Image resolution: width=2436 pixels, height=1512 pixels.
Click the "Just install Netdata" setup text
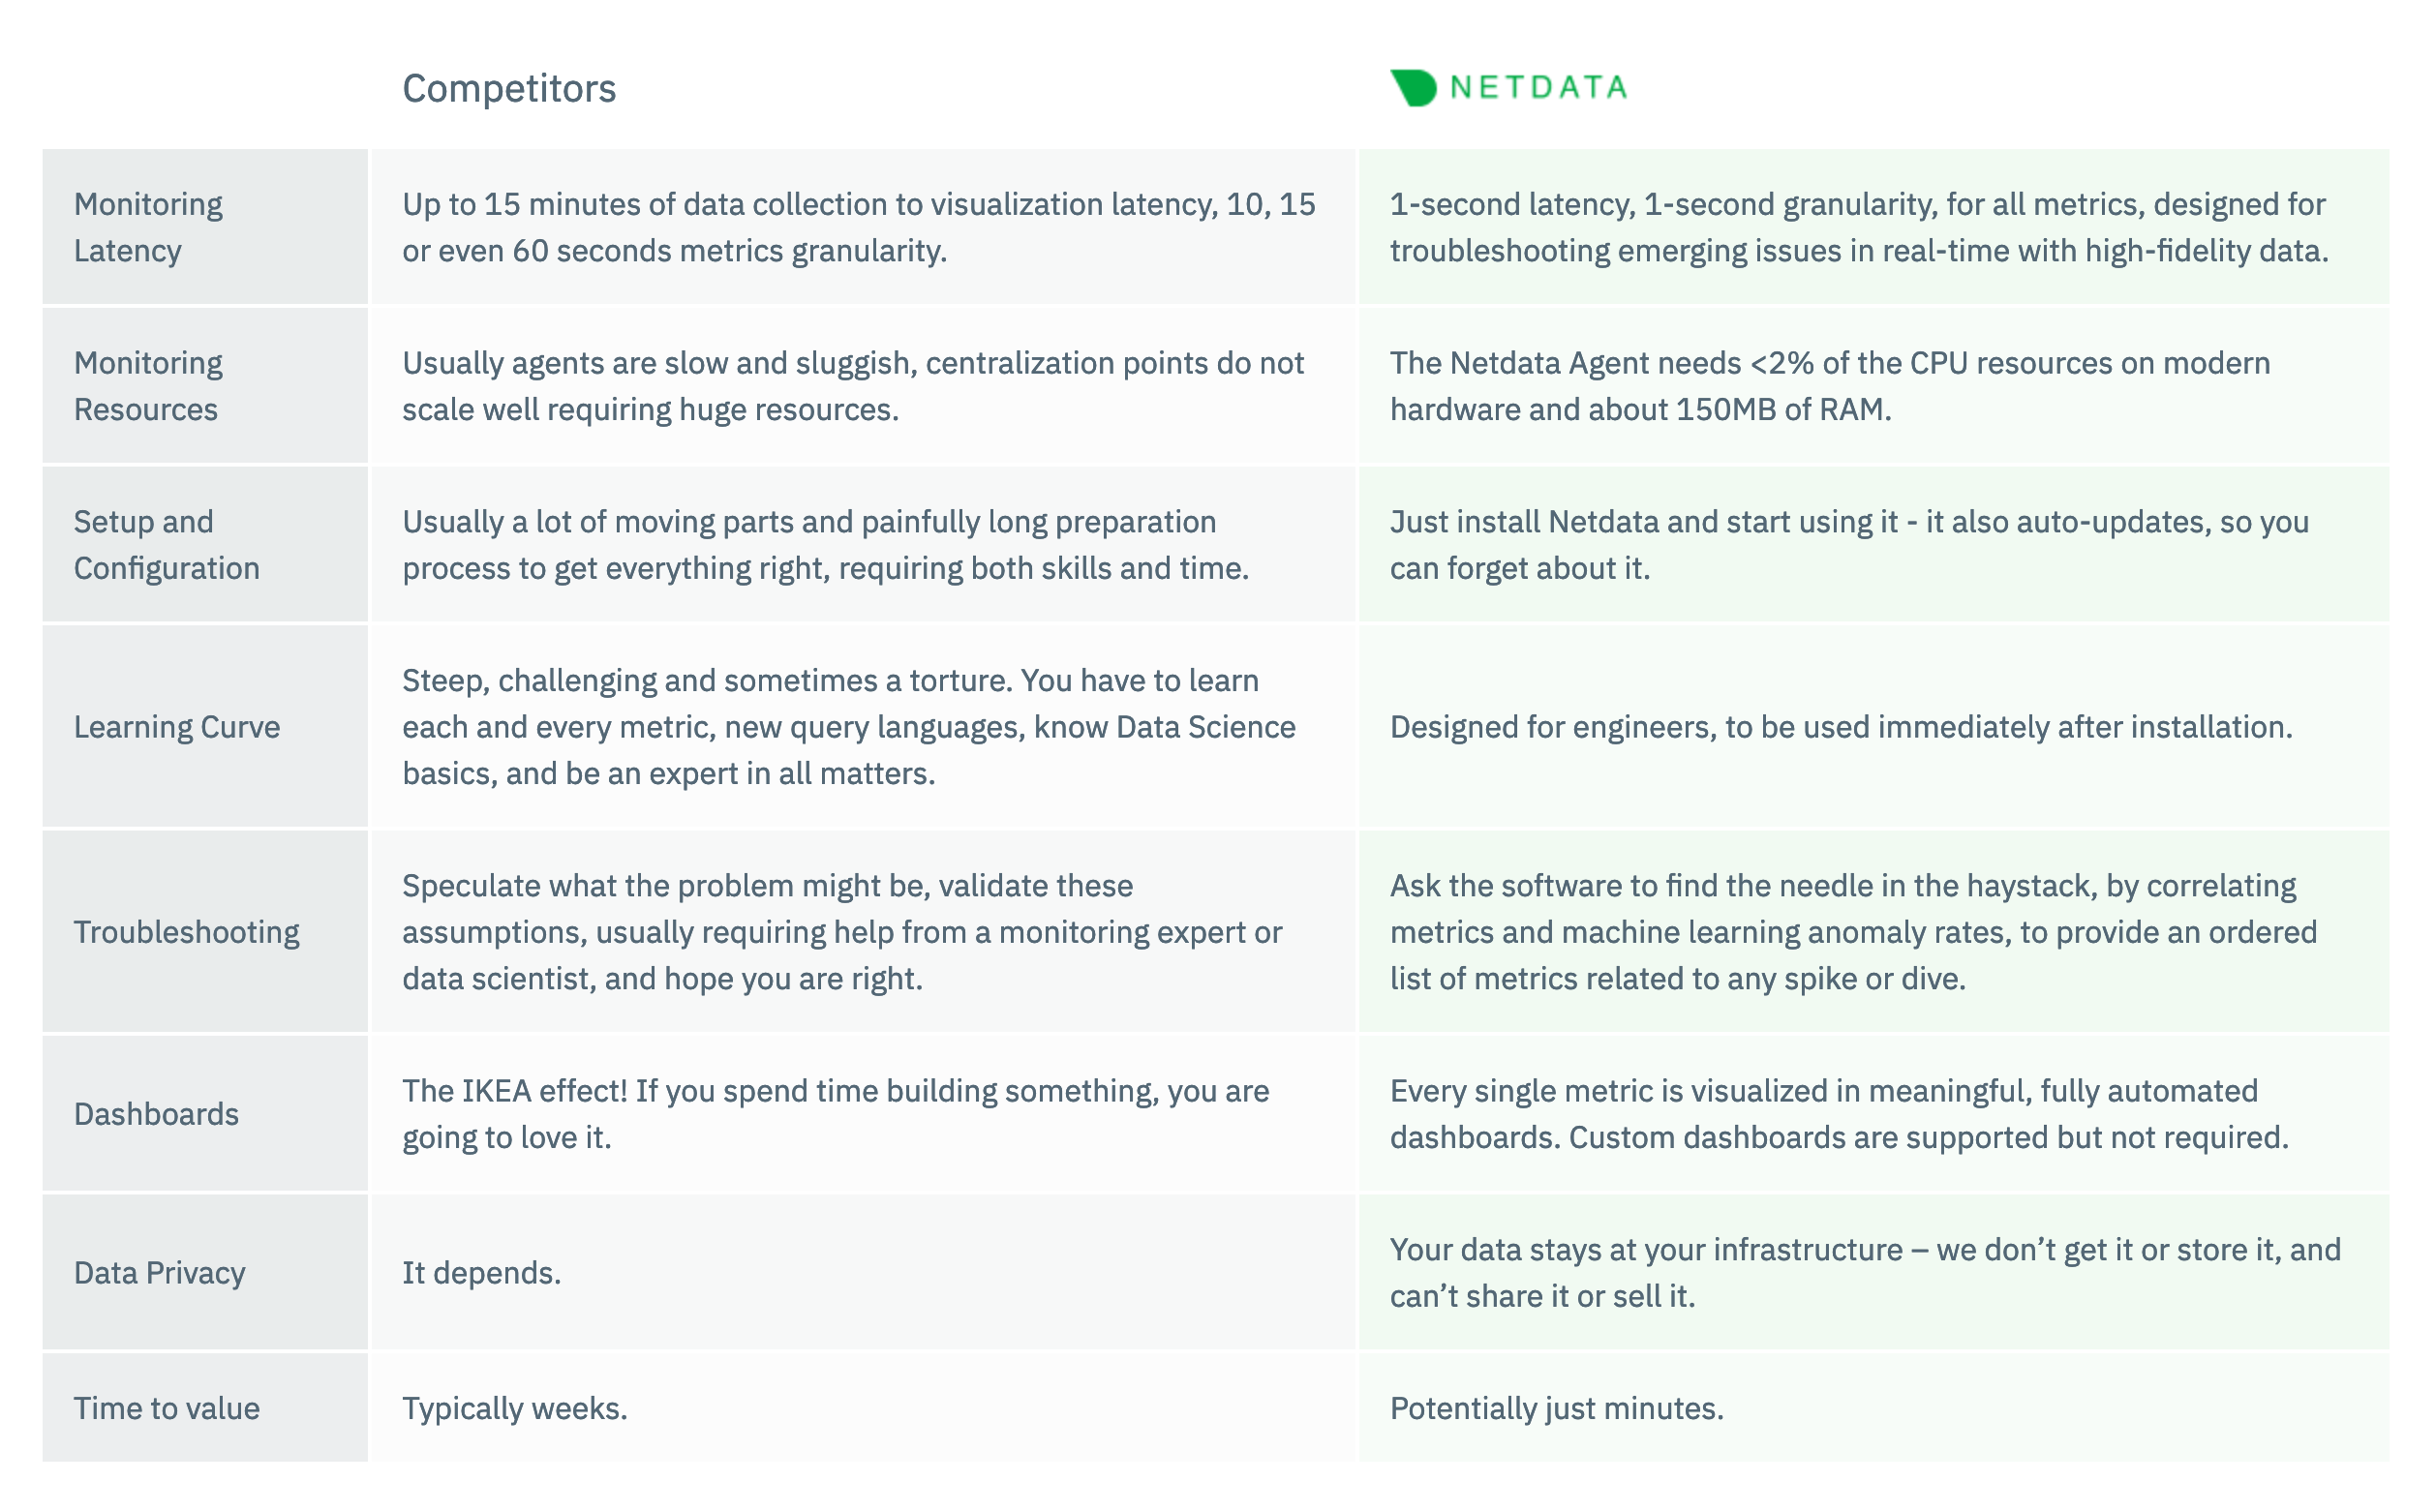coord(1848,545)
